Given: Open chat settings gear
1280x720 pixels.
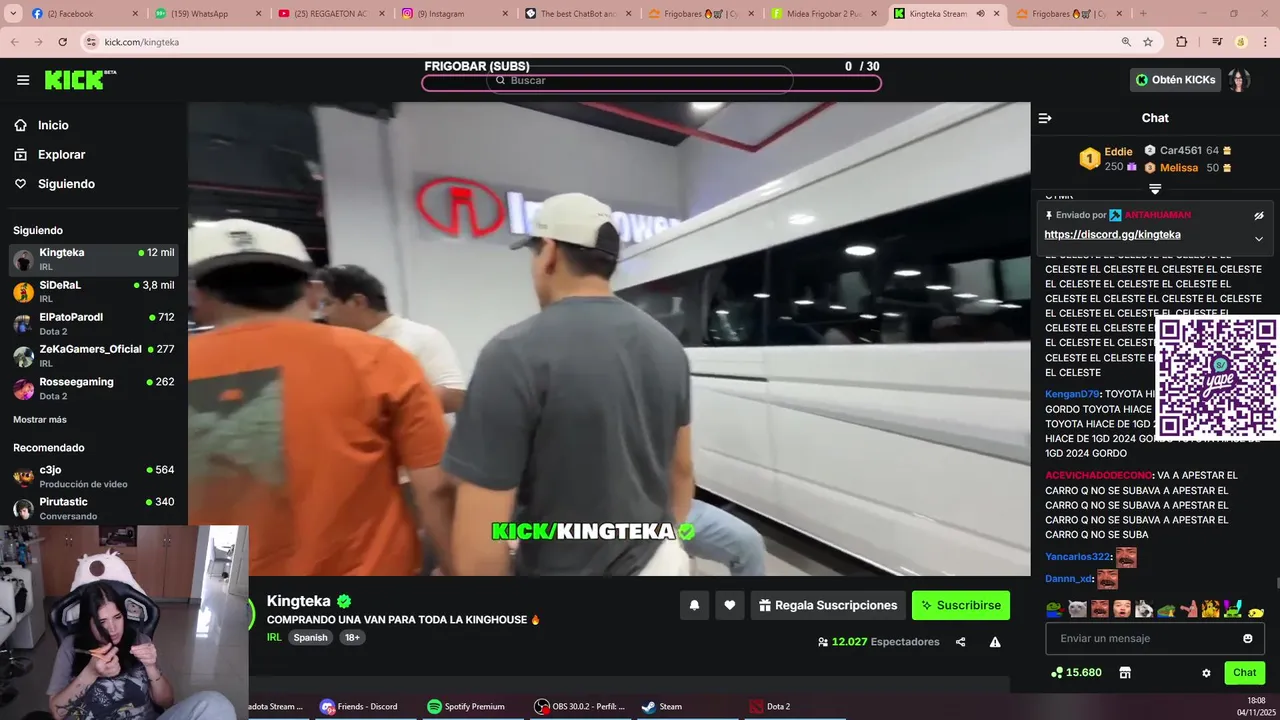Looking at the screenshot, I should tap(1206, 673).
